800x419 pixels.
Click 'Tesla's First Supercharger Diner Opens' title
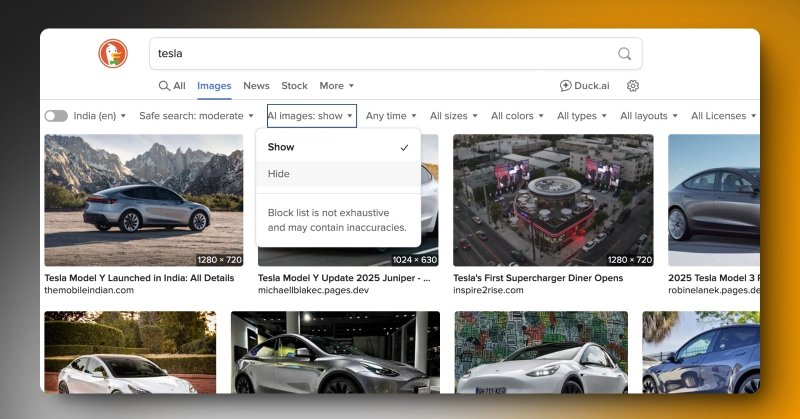(538, 278)
